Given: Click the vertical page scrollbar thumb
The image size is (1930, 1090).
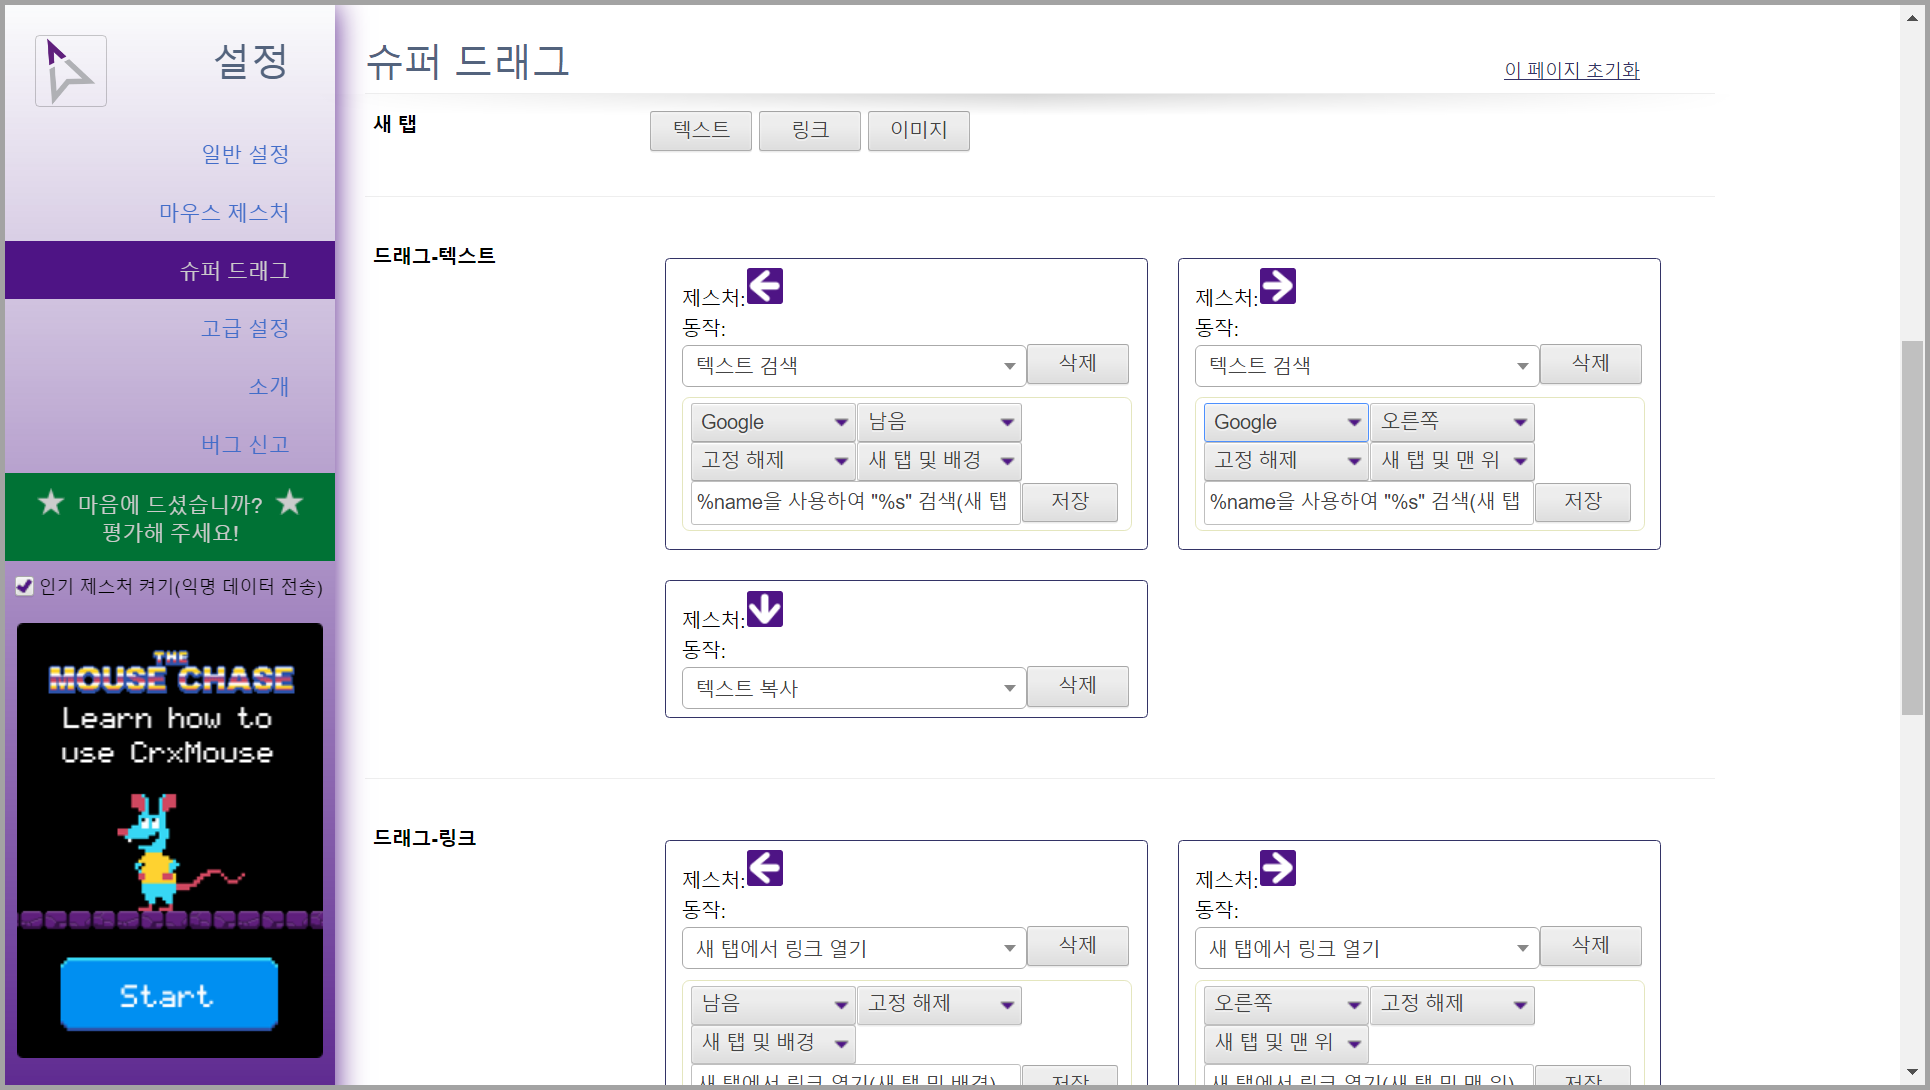Looking at the screenshot, I should (1911, 528).
